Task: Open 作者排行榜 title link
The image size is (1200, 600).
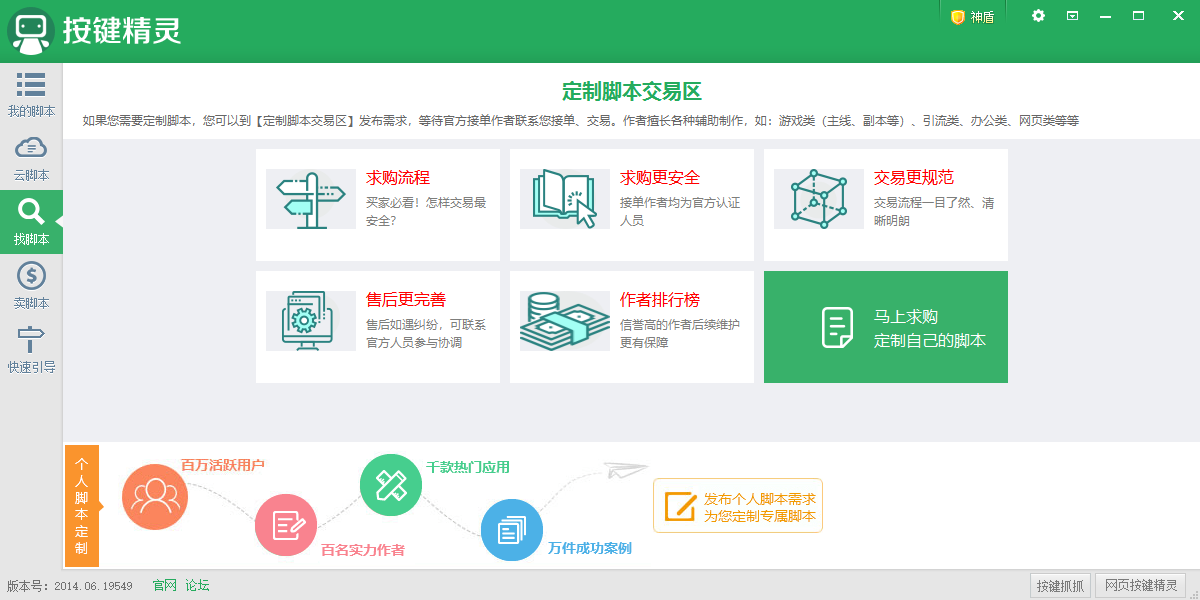Action: click(660, 300)
